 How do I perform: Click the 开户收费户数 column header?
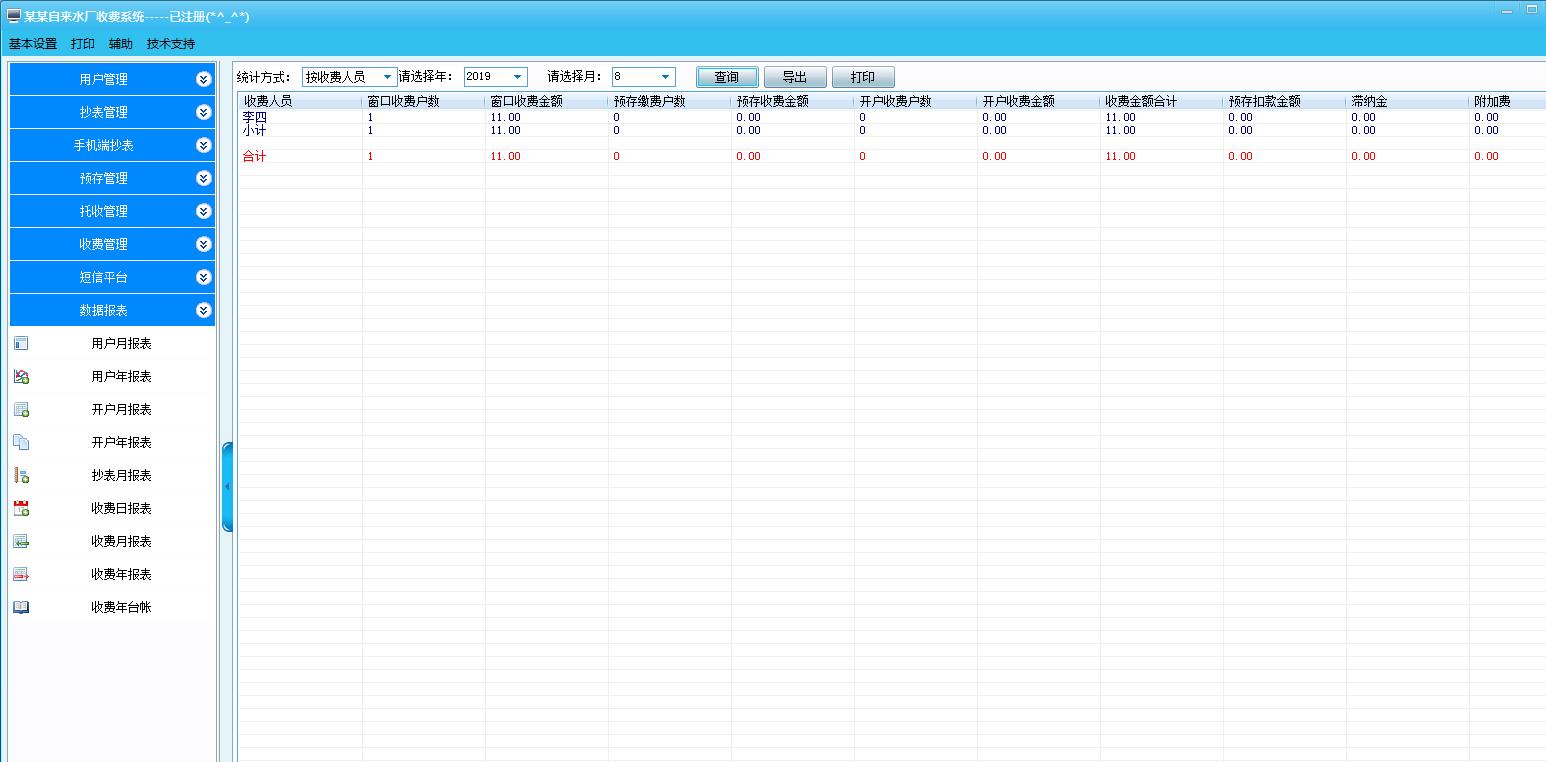(x=916, y=101)
